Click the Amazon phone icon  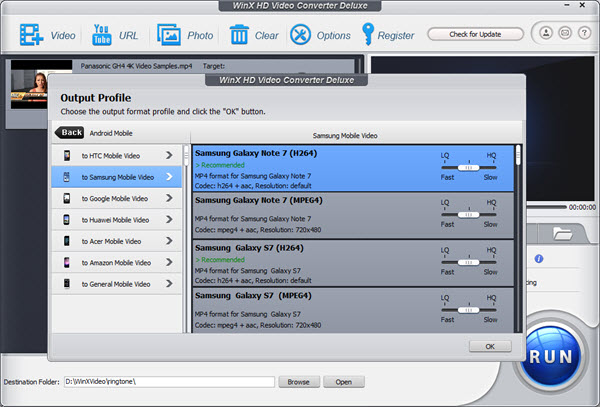pyautogui.click(x=67, y=262)
